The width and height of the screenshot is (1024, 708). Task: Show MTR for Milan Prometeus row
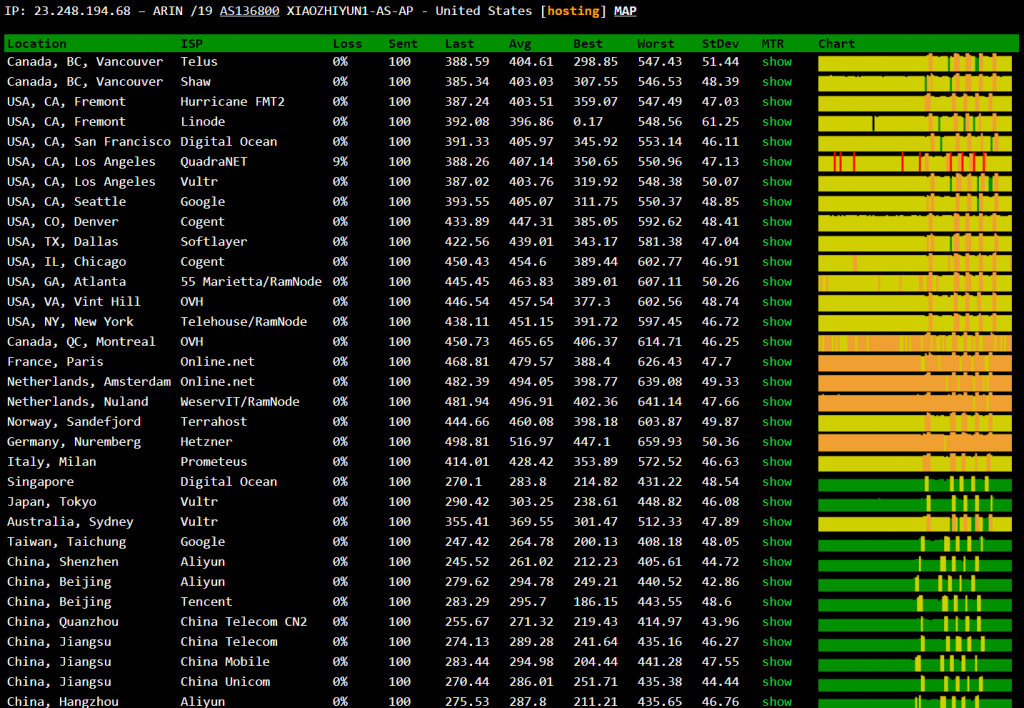pos(776,462)
